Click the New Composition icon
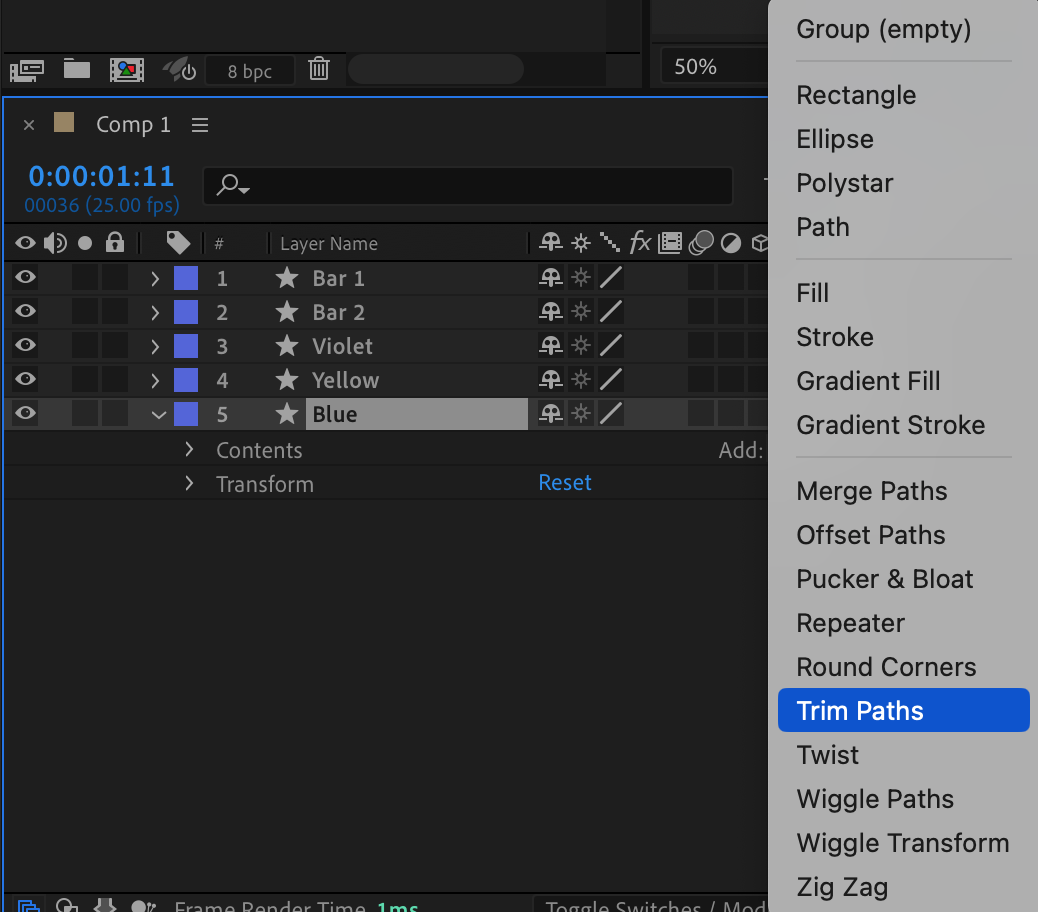 (126, 69)
